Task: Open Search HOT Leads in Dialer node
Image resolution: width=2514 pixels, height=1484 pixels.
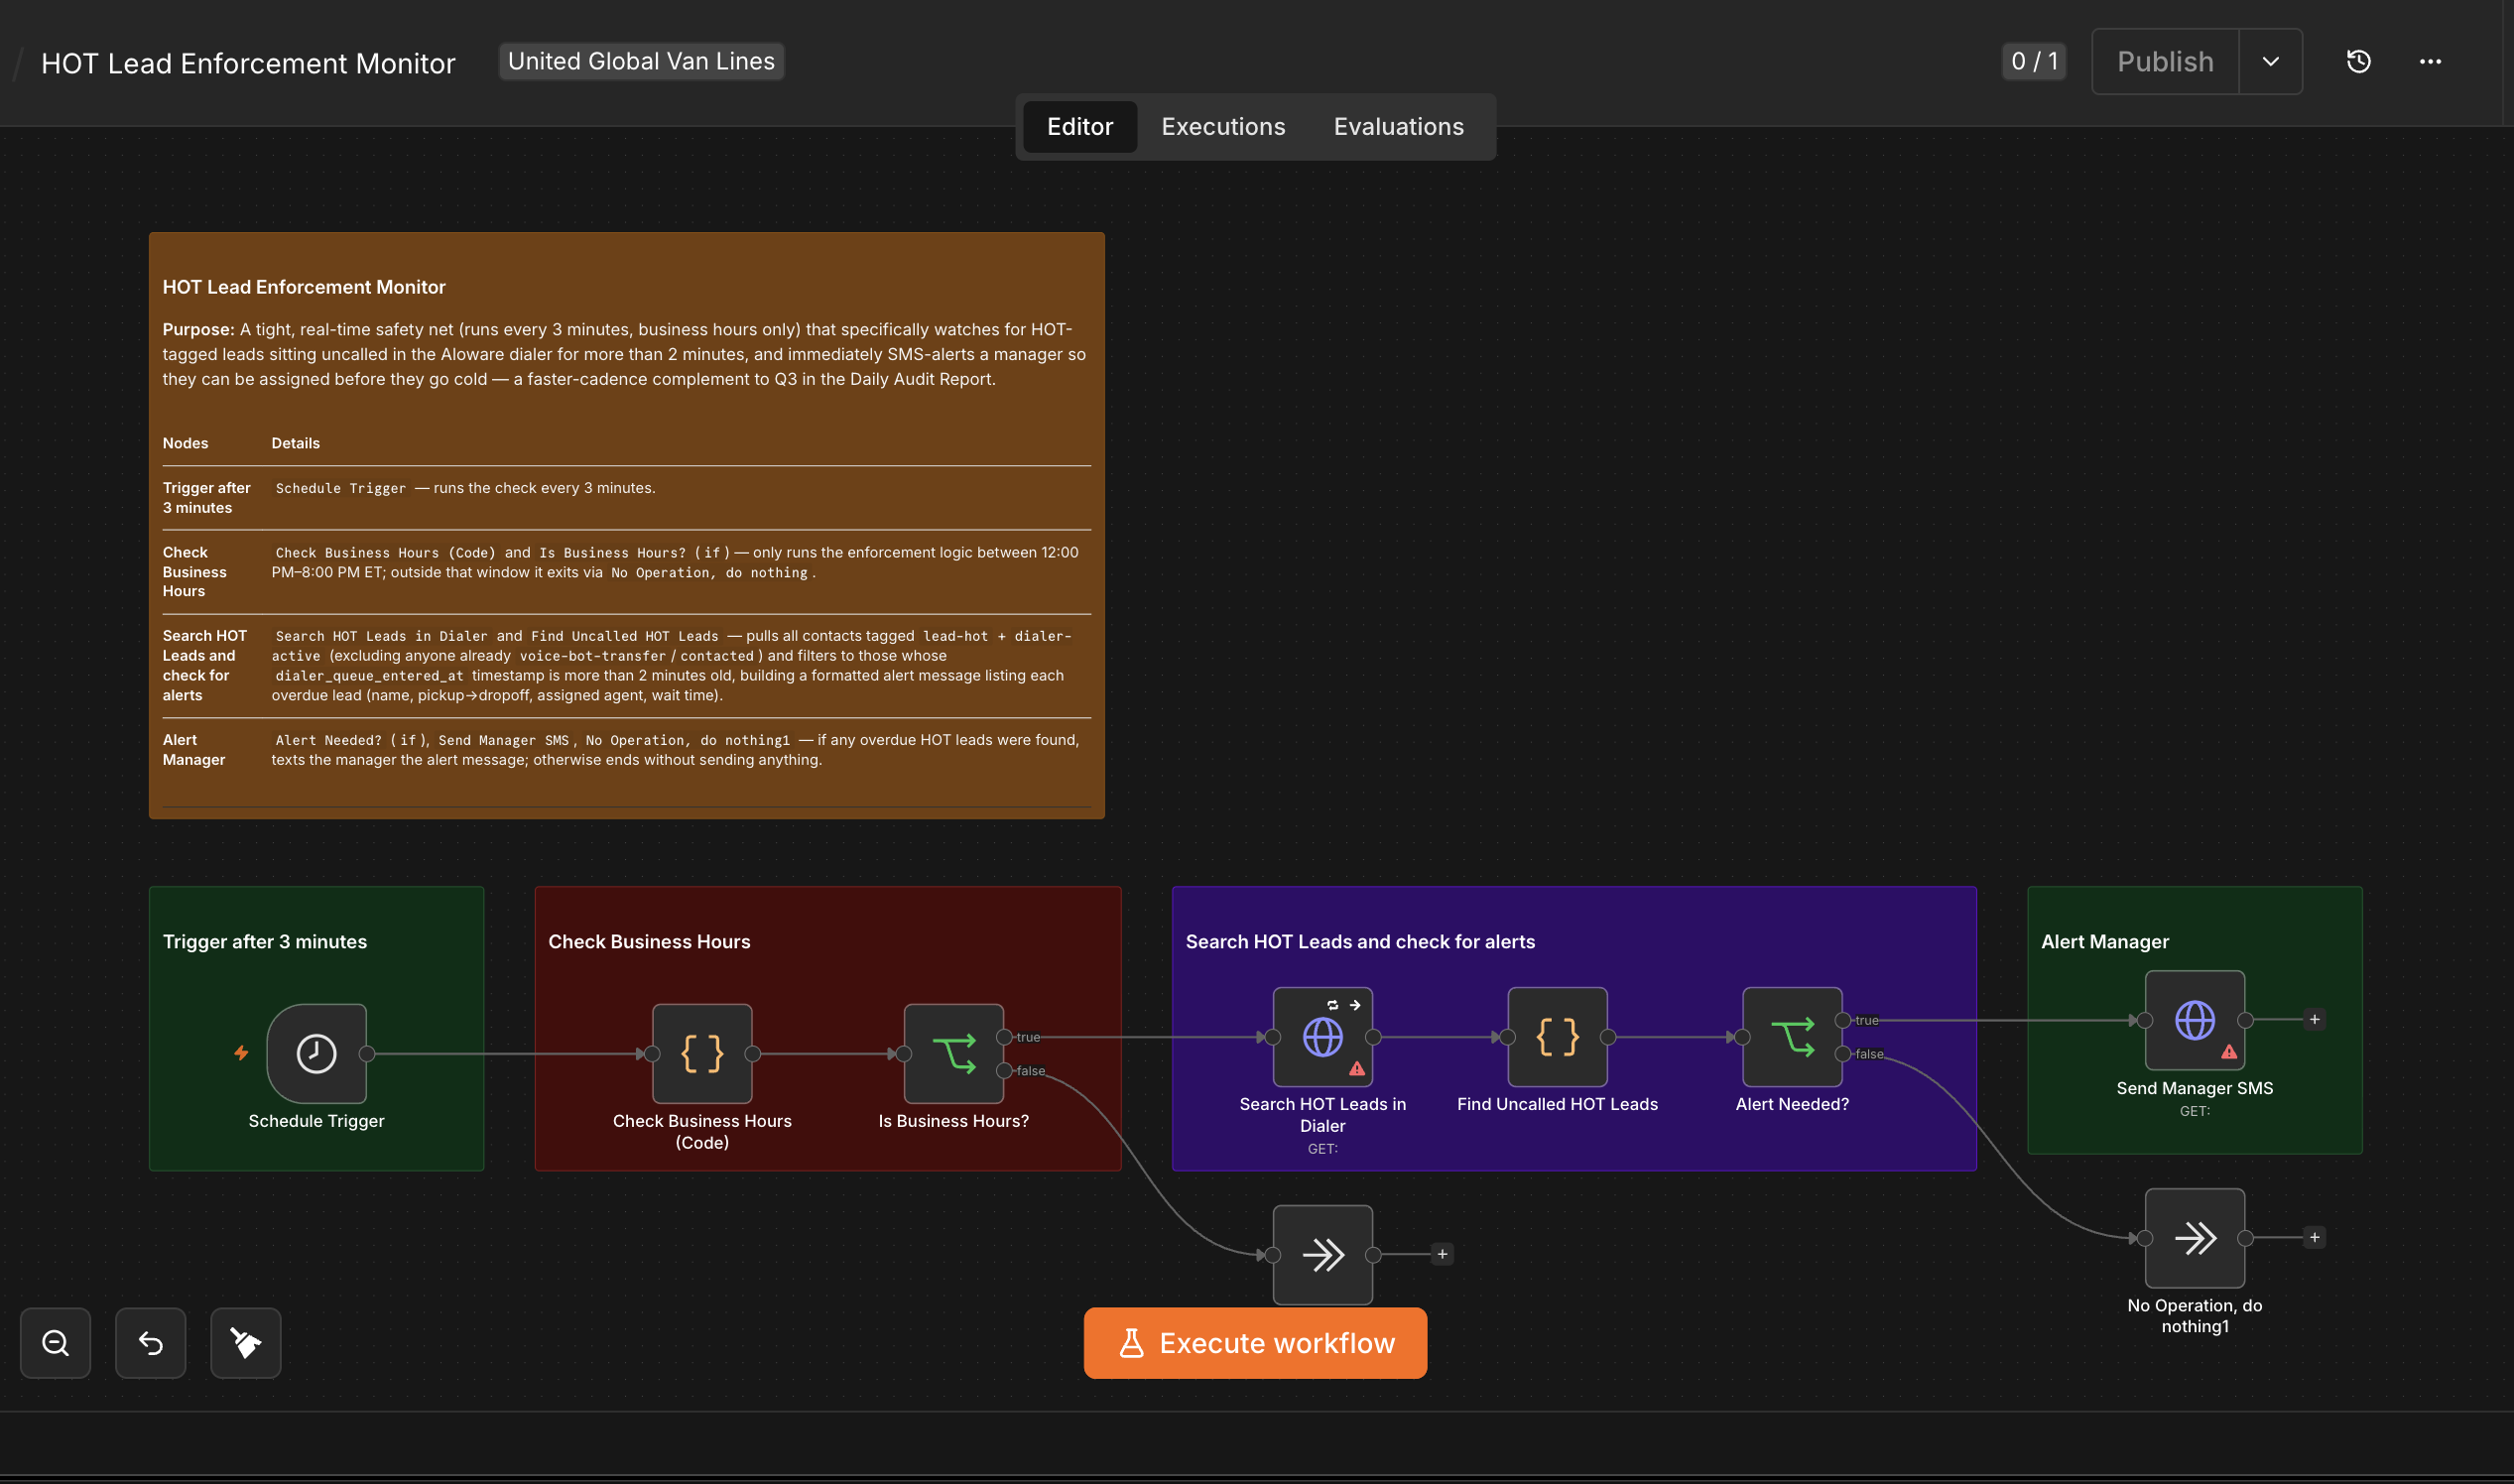Action: point(1322,1037)
